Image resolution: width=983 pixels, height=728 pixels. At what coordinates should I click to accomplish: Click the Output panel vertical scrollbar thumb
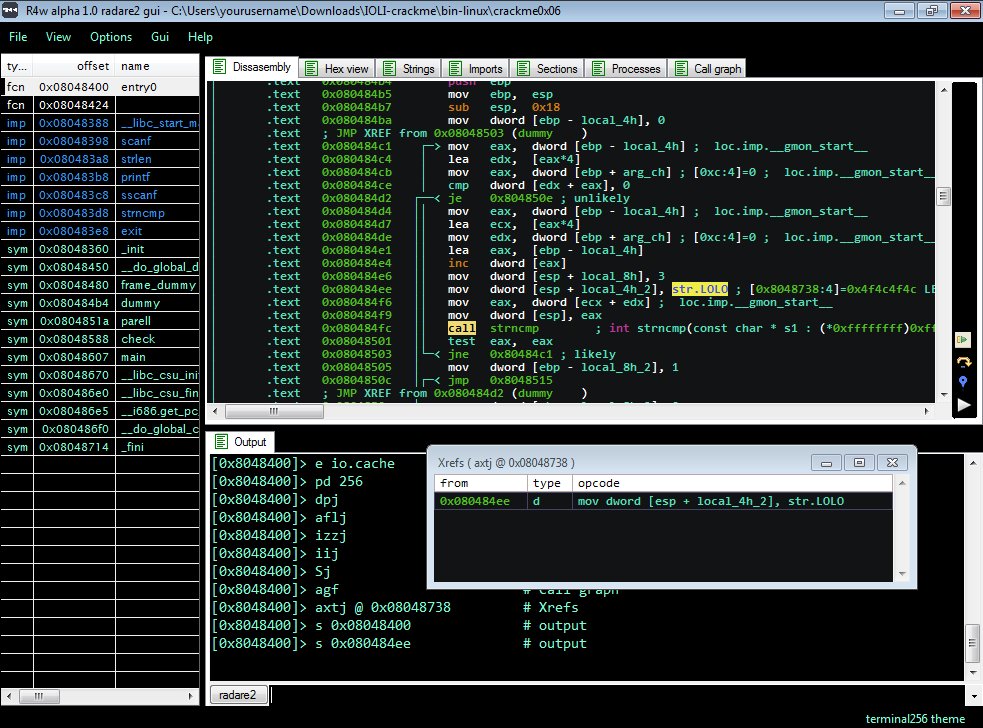[x=972, y=643]
